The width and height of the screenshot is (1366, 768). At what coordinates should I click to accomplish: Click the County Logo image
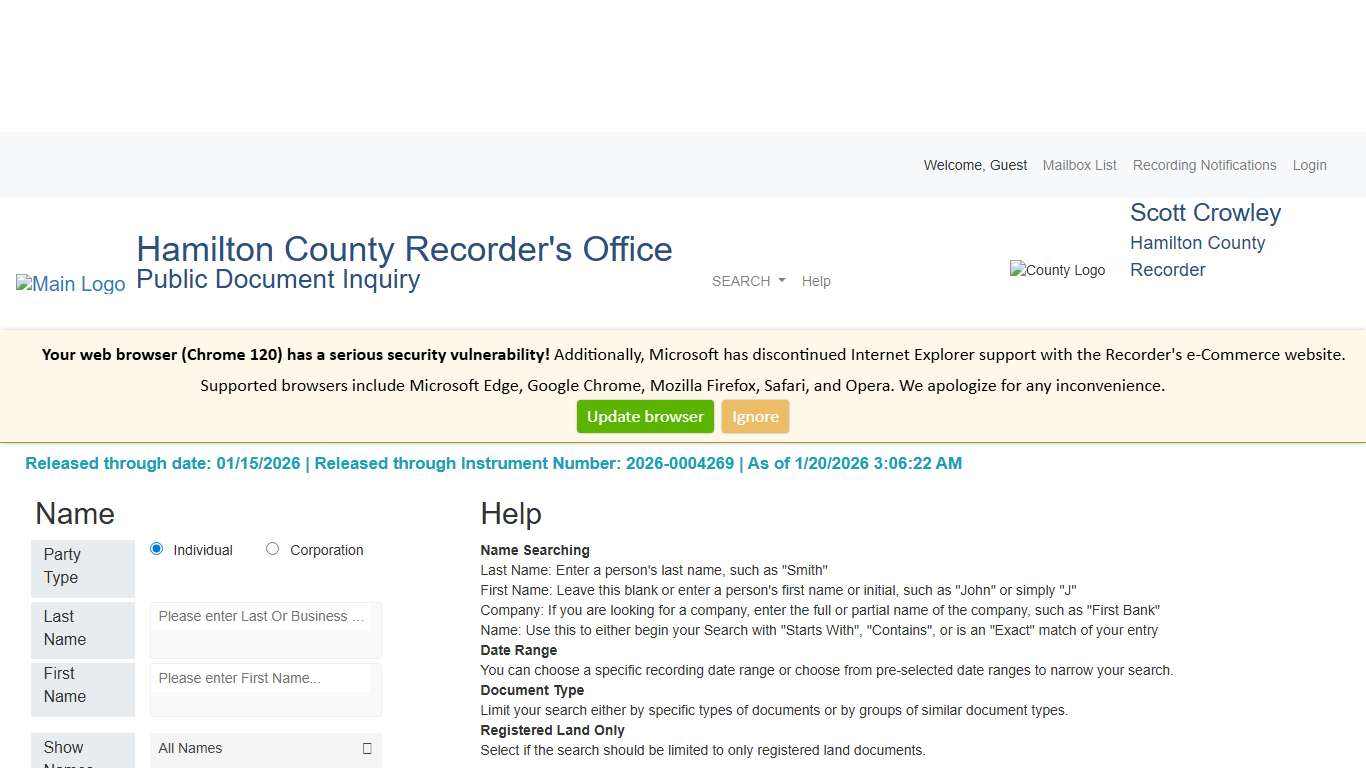coord(1057,270)
